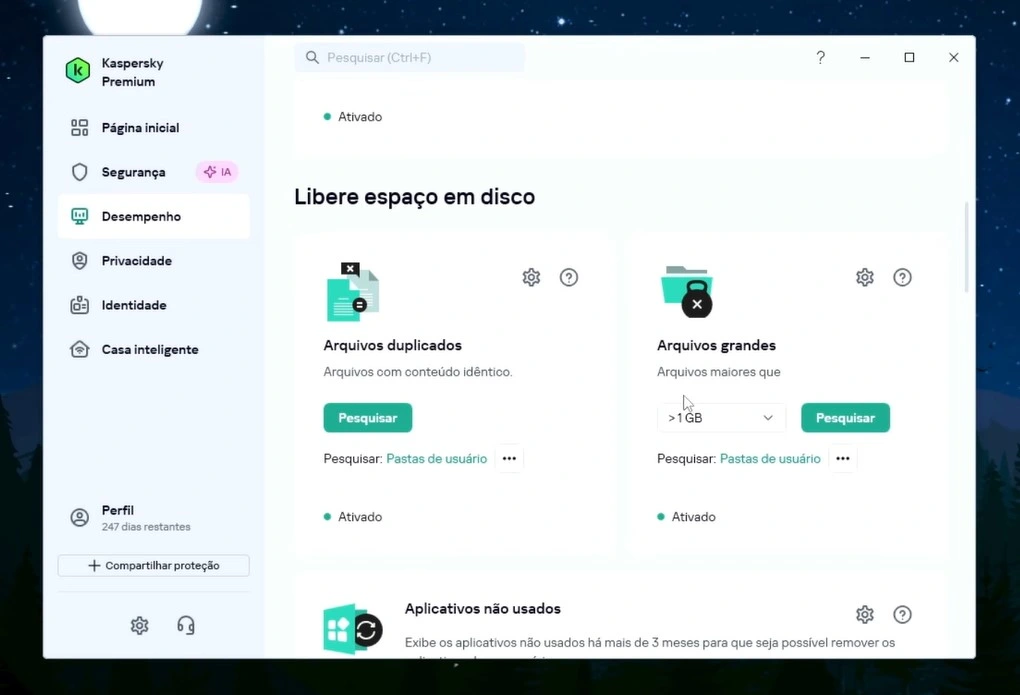Screen dimensions: 1020x695
Task: Open Arquivos duplicados settings gear
Action: pyautogui.click(x=531, y=277)
